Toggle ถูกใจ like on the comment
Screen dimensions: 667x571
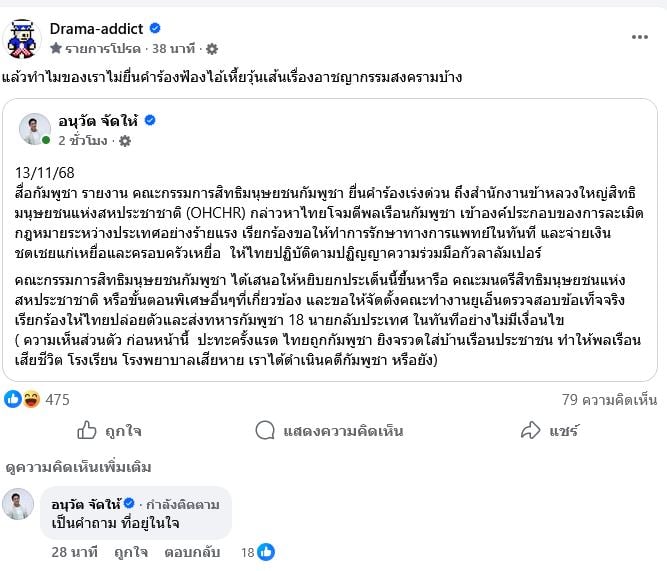(129, 551)
